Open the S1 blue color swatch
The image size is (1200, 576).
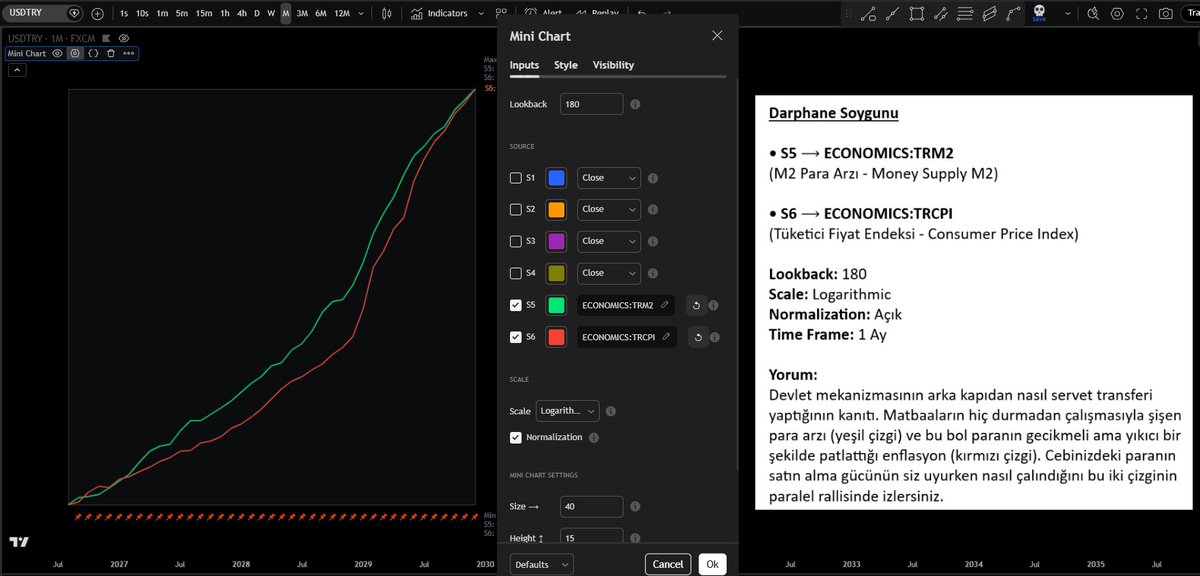(556, 178)
